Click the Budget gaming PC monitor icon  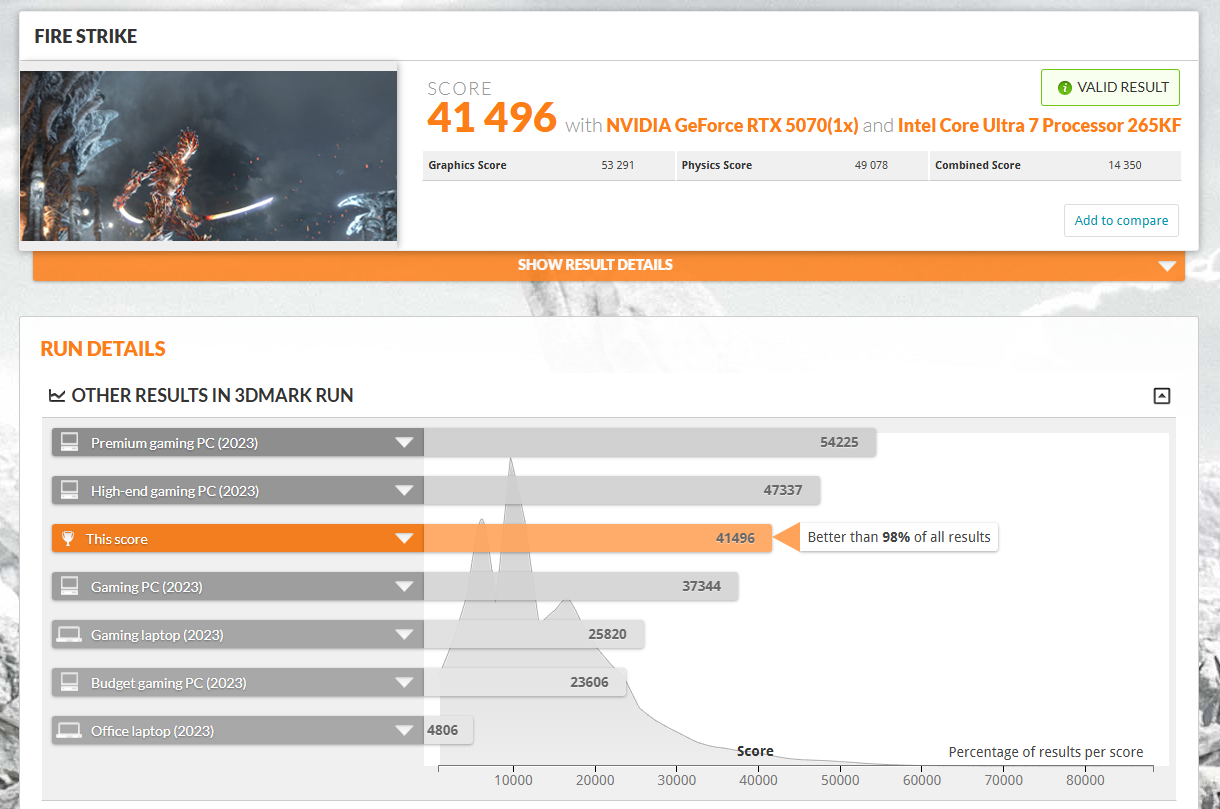tap(69, 683)
